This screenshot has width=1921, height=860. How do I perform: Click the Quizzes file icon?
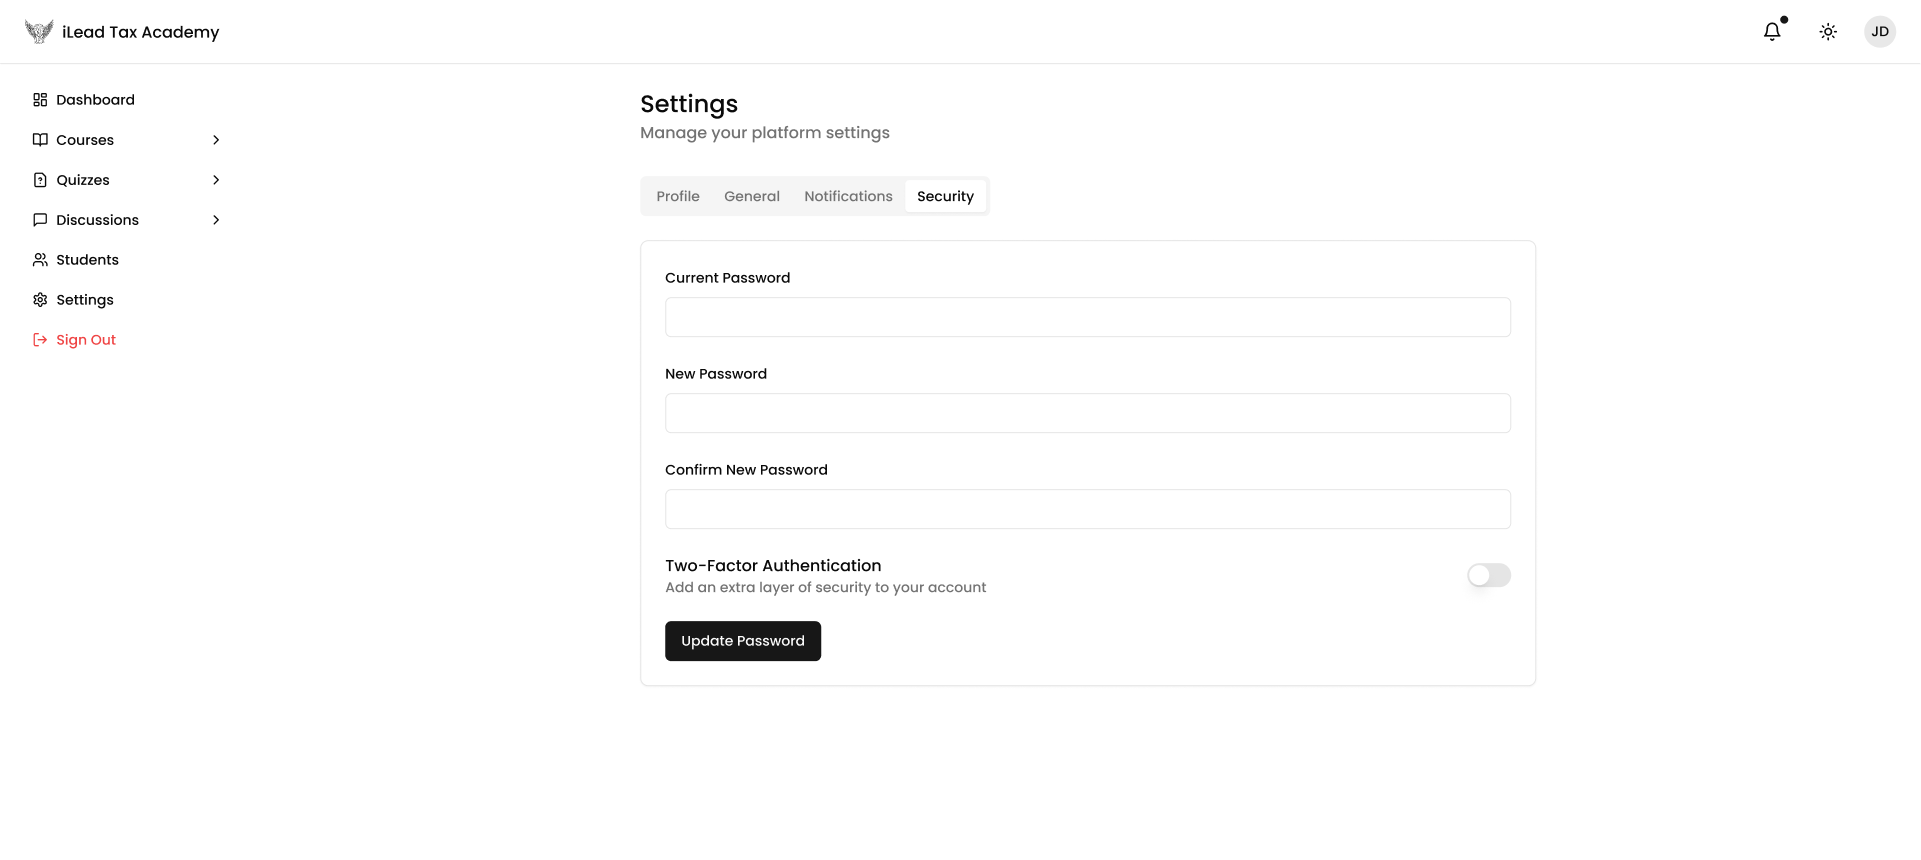click(40, 180)
